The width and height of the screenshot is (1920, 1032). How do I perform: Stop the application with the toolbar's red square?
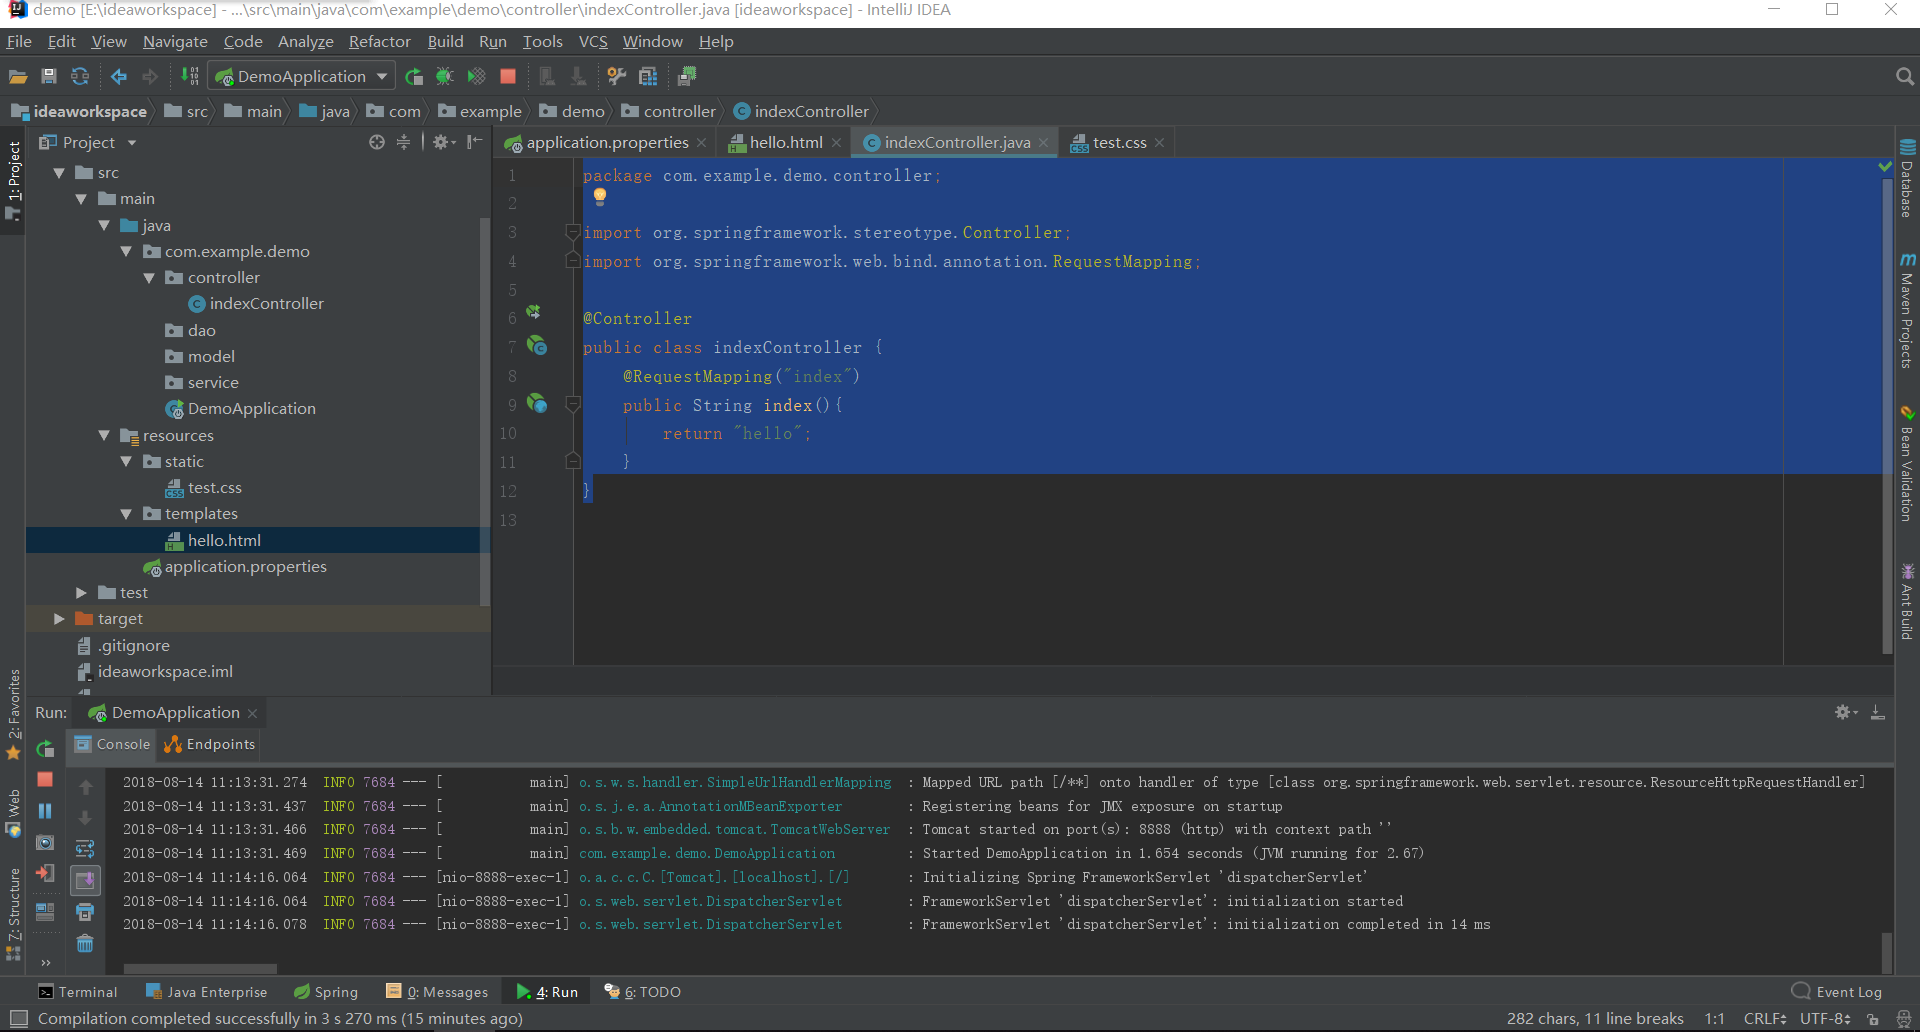pos(508,76)
